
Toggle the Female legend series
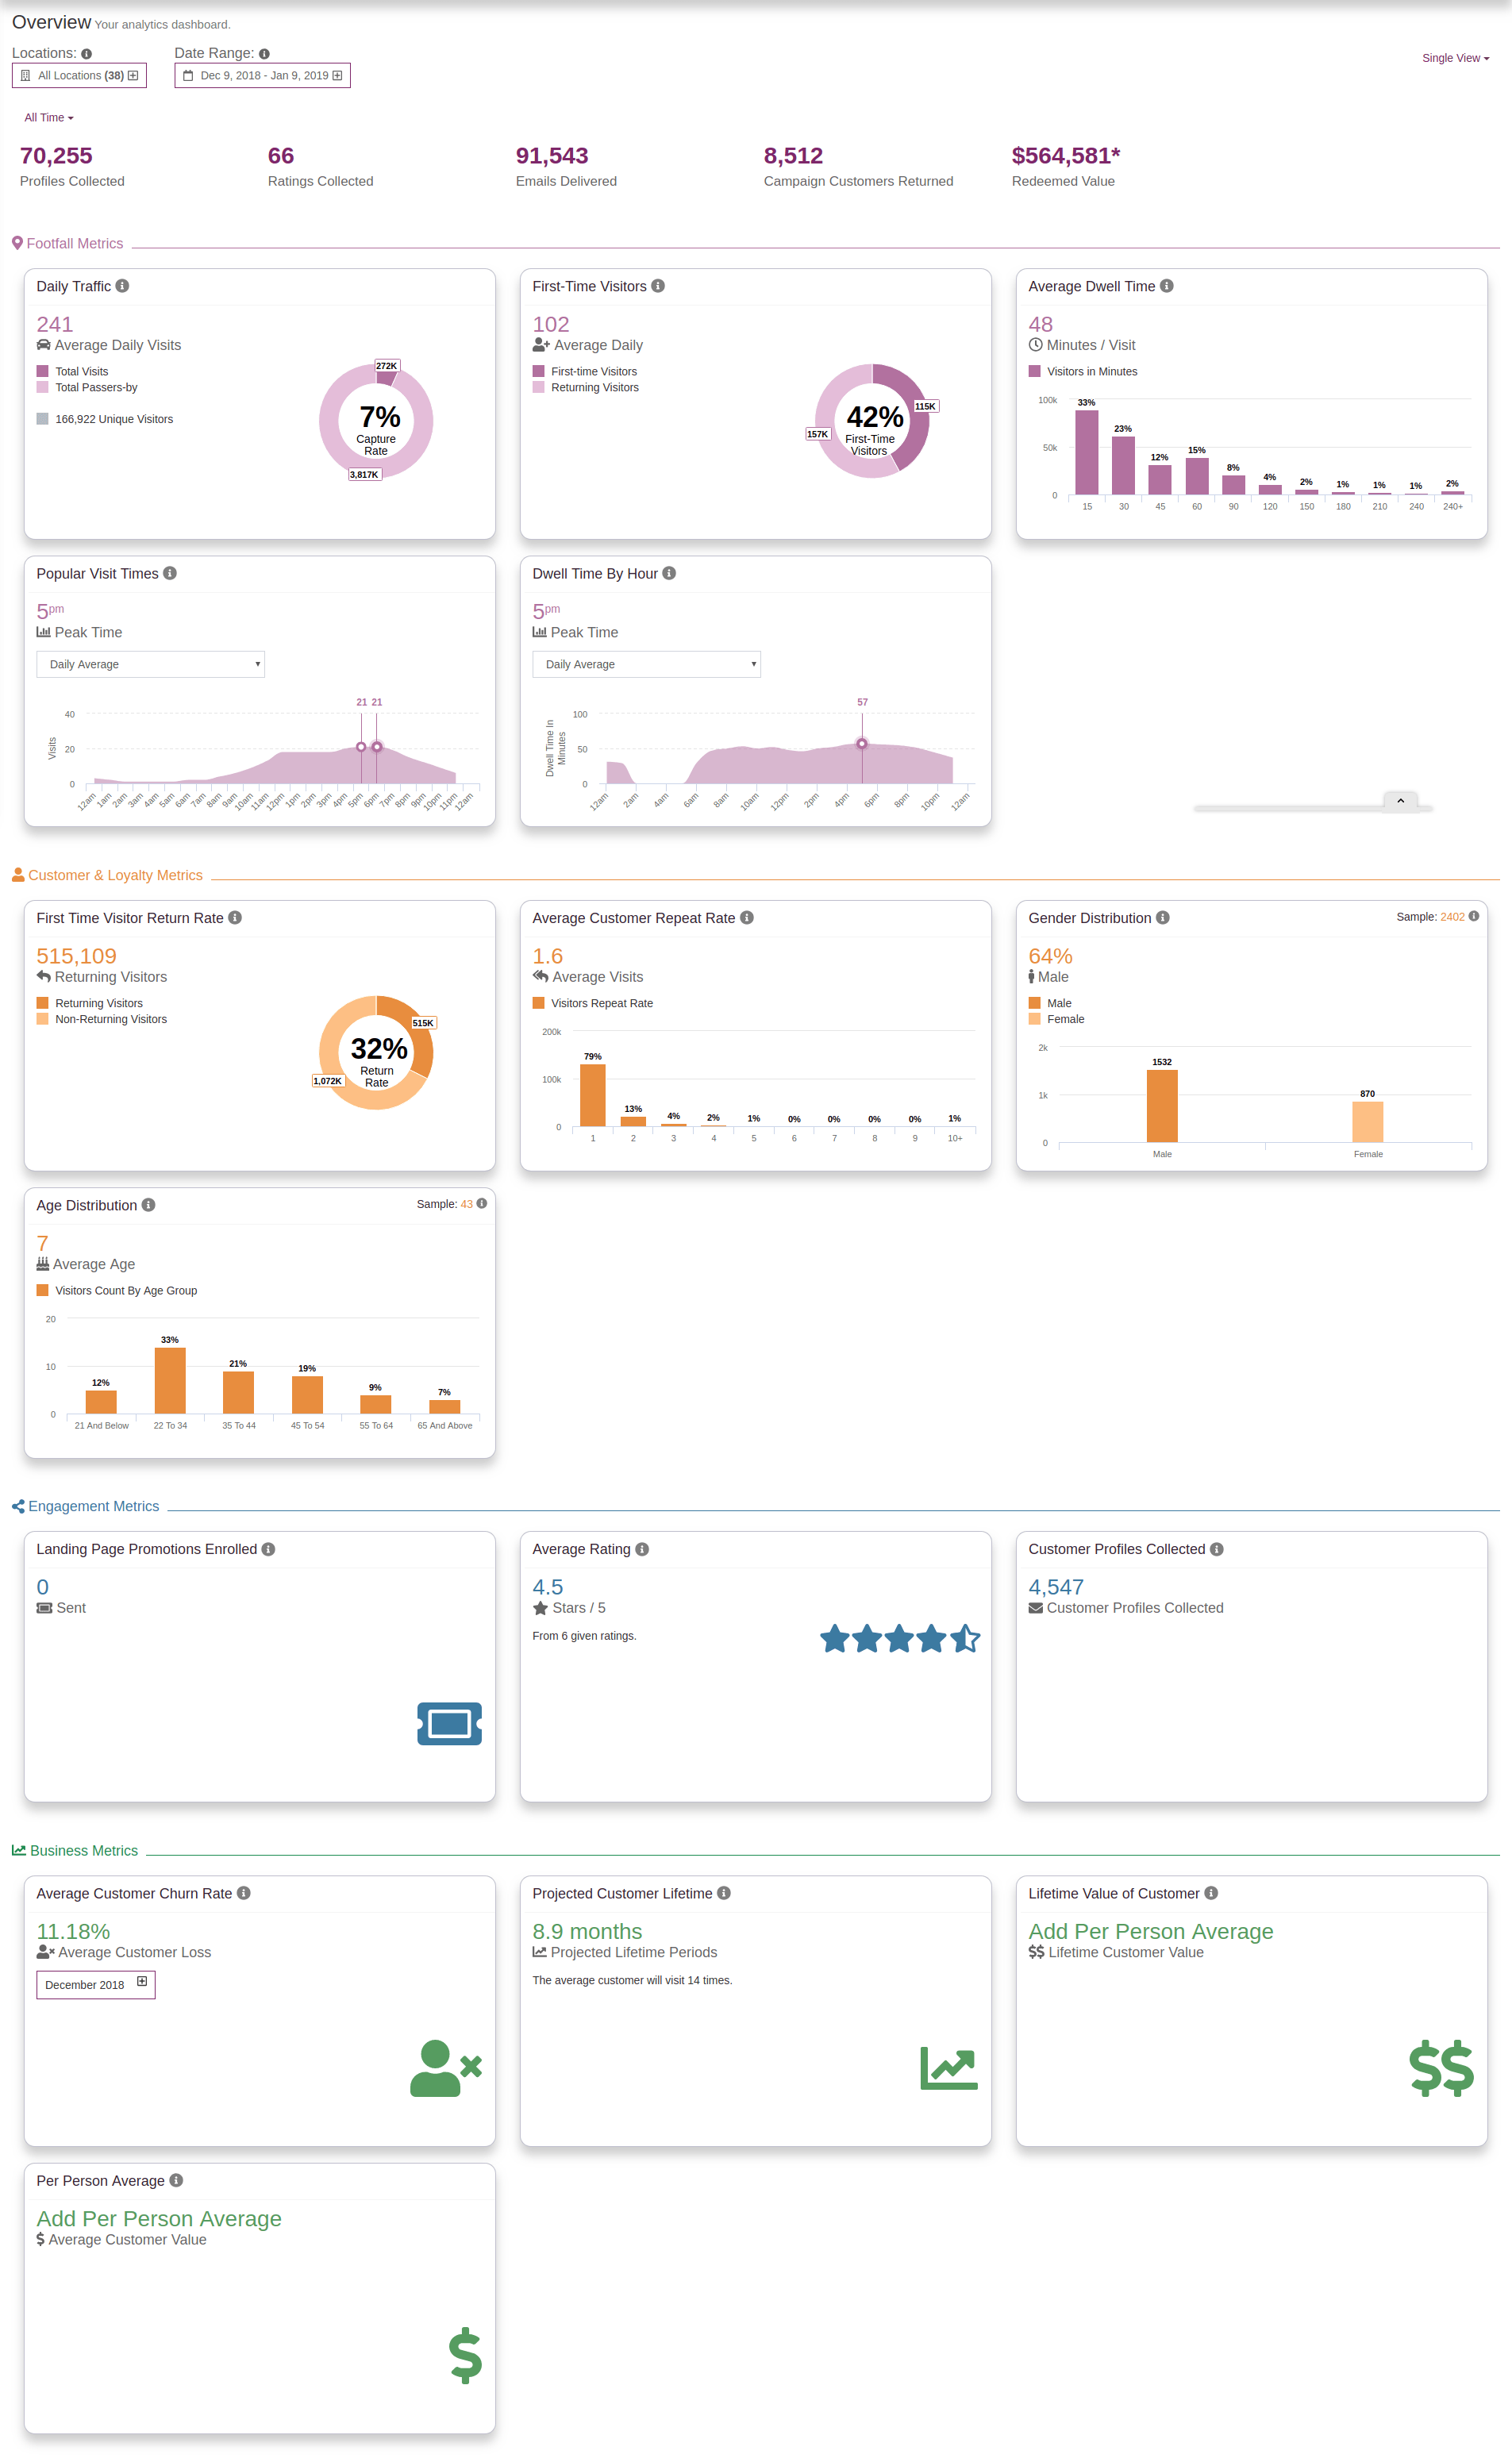1064,1019
